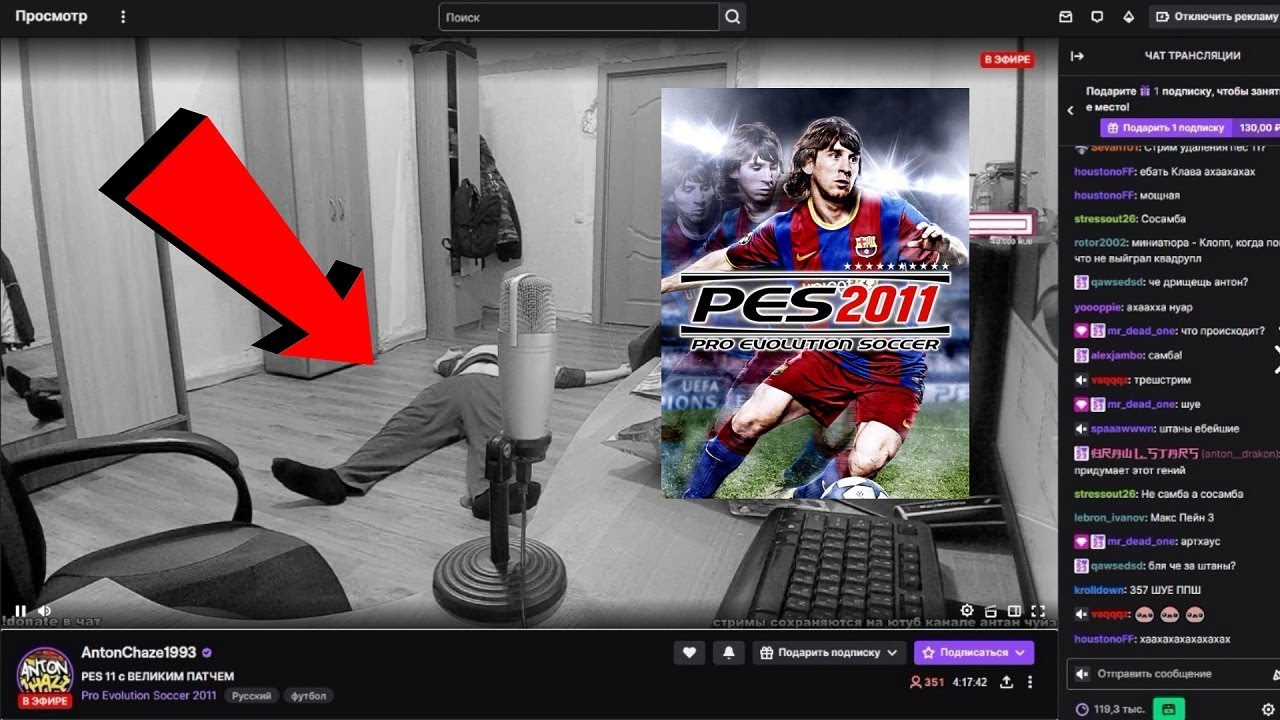Image resolution: width=1280 pixels, height=720 pixels.
Task: Click stream uptime 4:17:42
Action: [x=970, y=682]
